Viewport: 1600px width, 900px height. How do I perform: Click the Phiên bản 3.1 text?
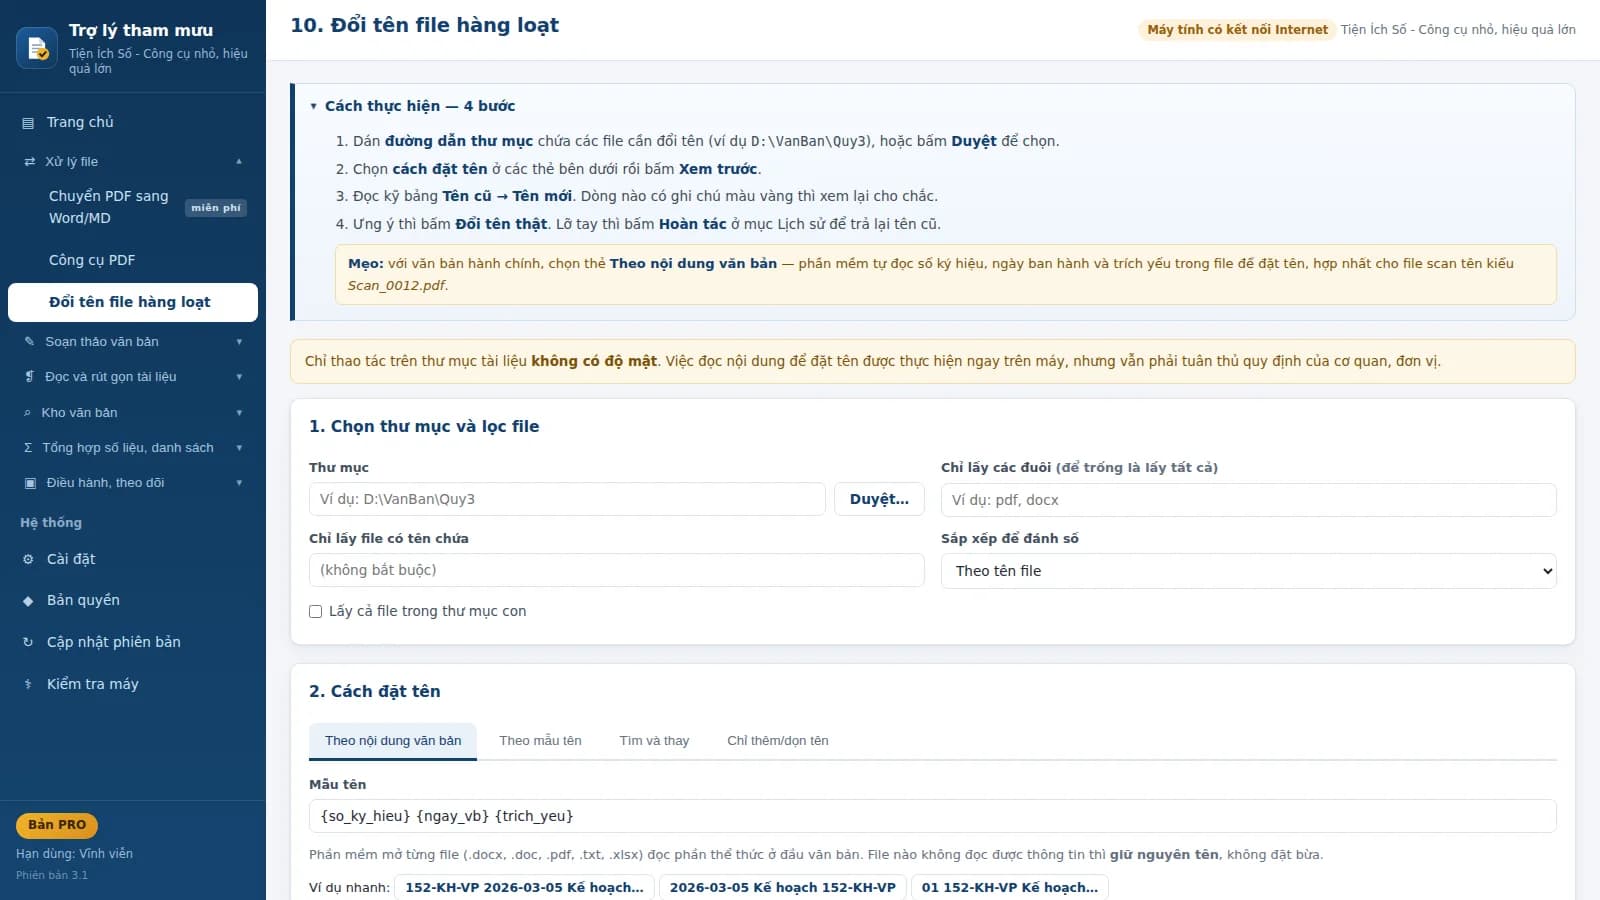[x=52, y=875]
